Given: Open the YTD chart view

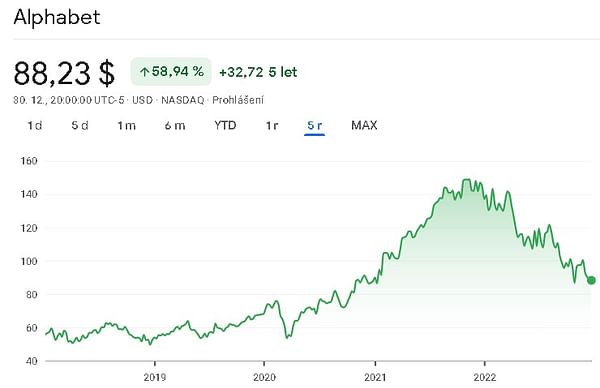Looking at the screenshot, I should (x=225, y=126).
